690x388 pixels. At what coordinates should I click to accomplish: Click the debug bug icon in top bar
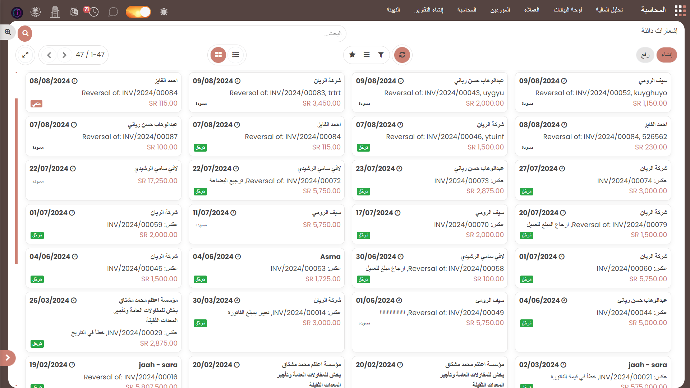(164, 12)
